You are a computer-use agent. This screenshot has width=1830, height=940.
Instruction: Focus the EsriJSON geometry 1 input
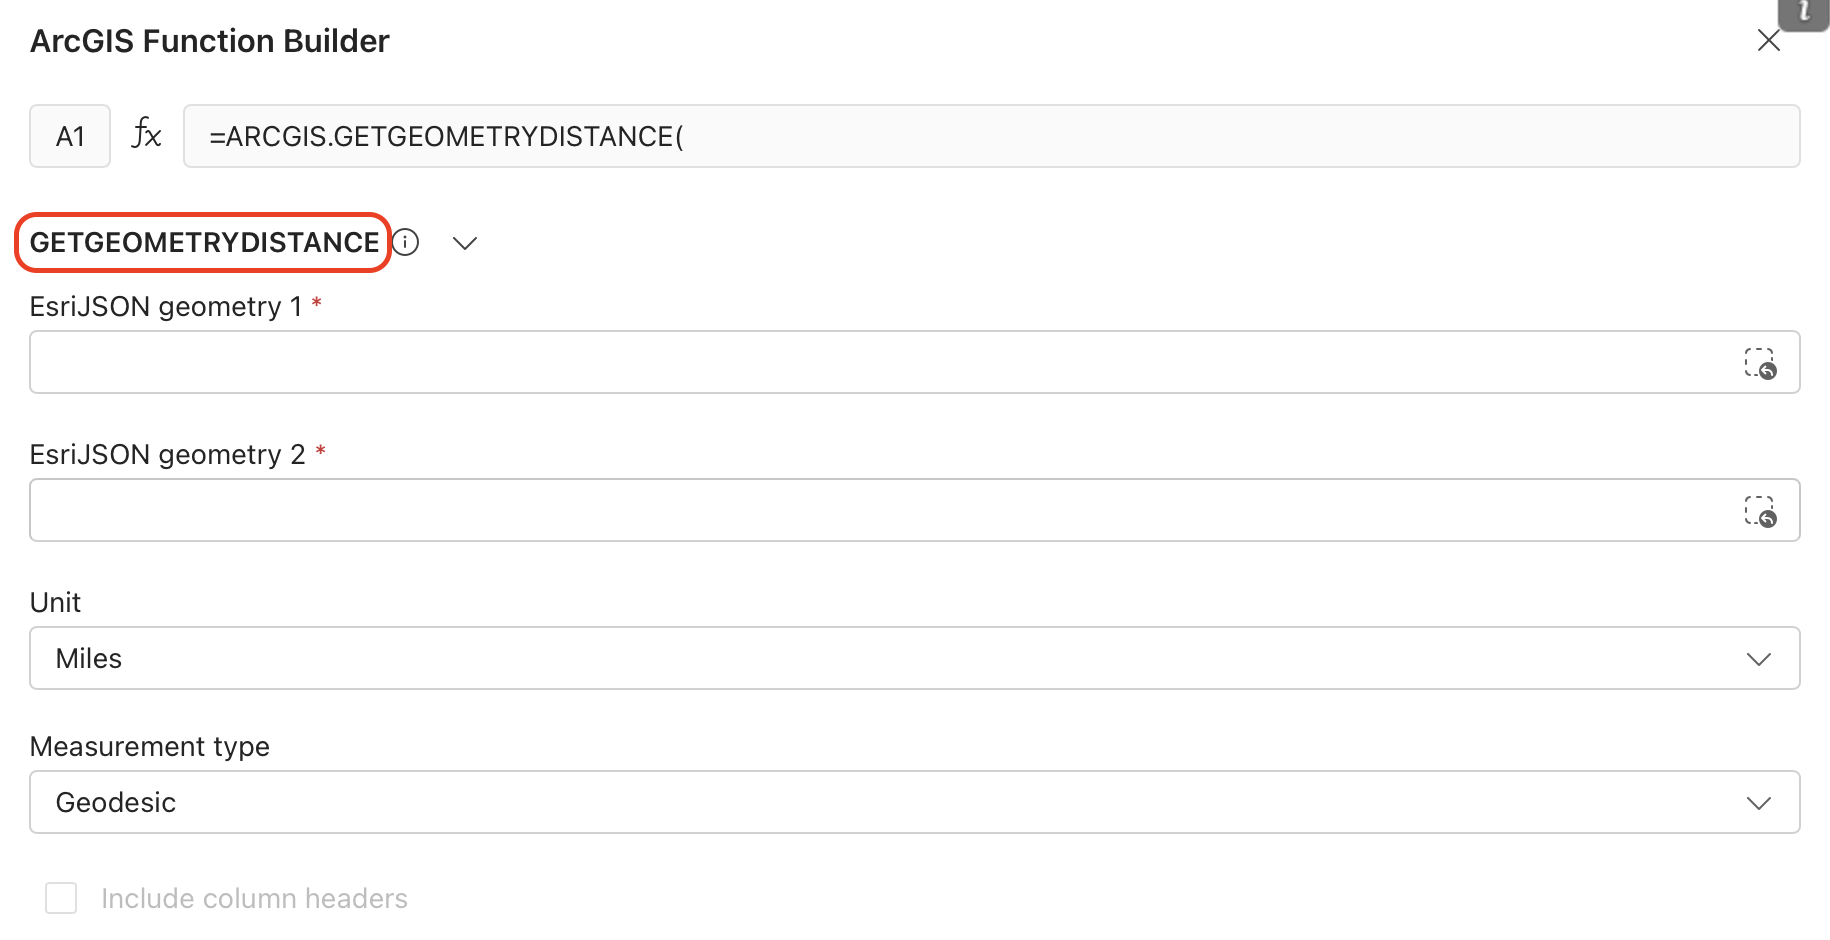click(x=880, y=362)
